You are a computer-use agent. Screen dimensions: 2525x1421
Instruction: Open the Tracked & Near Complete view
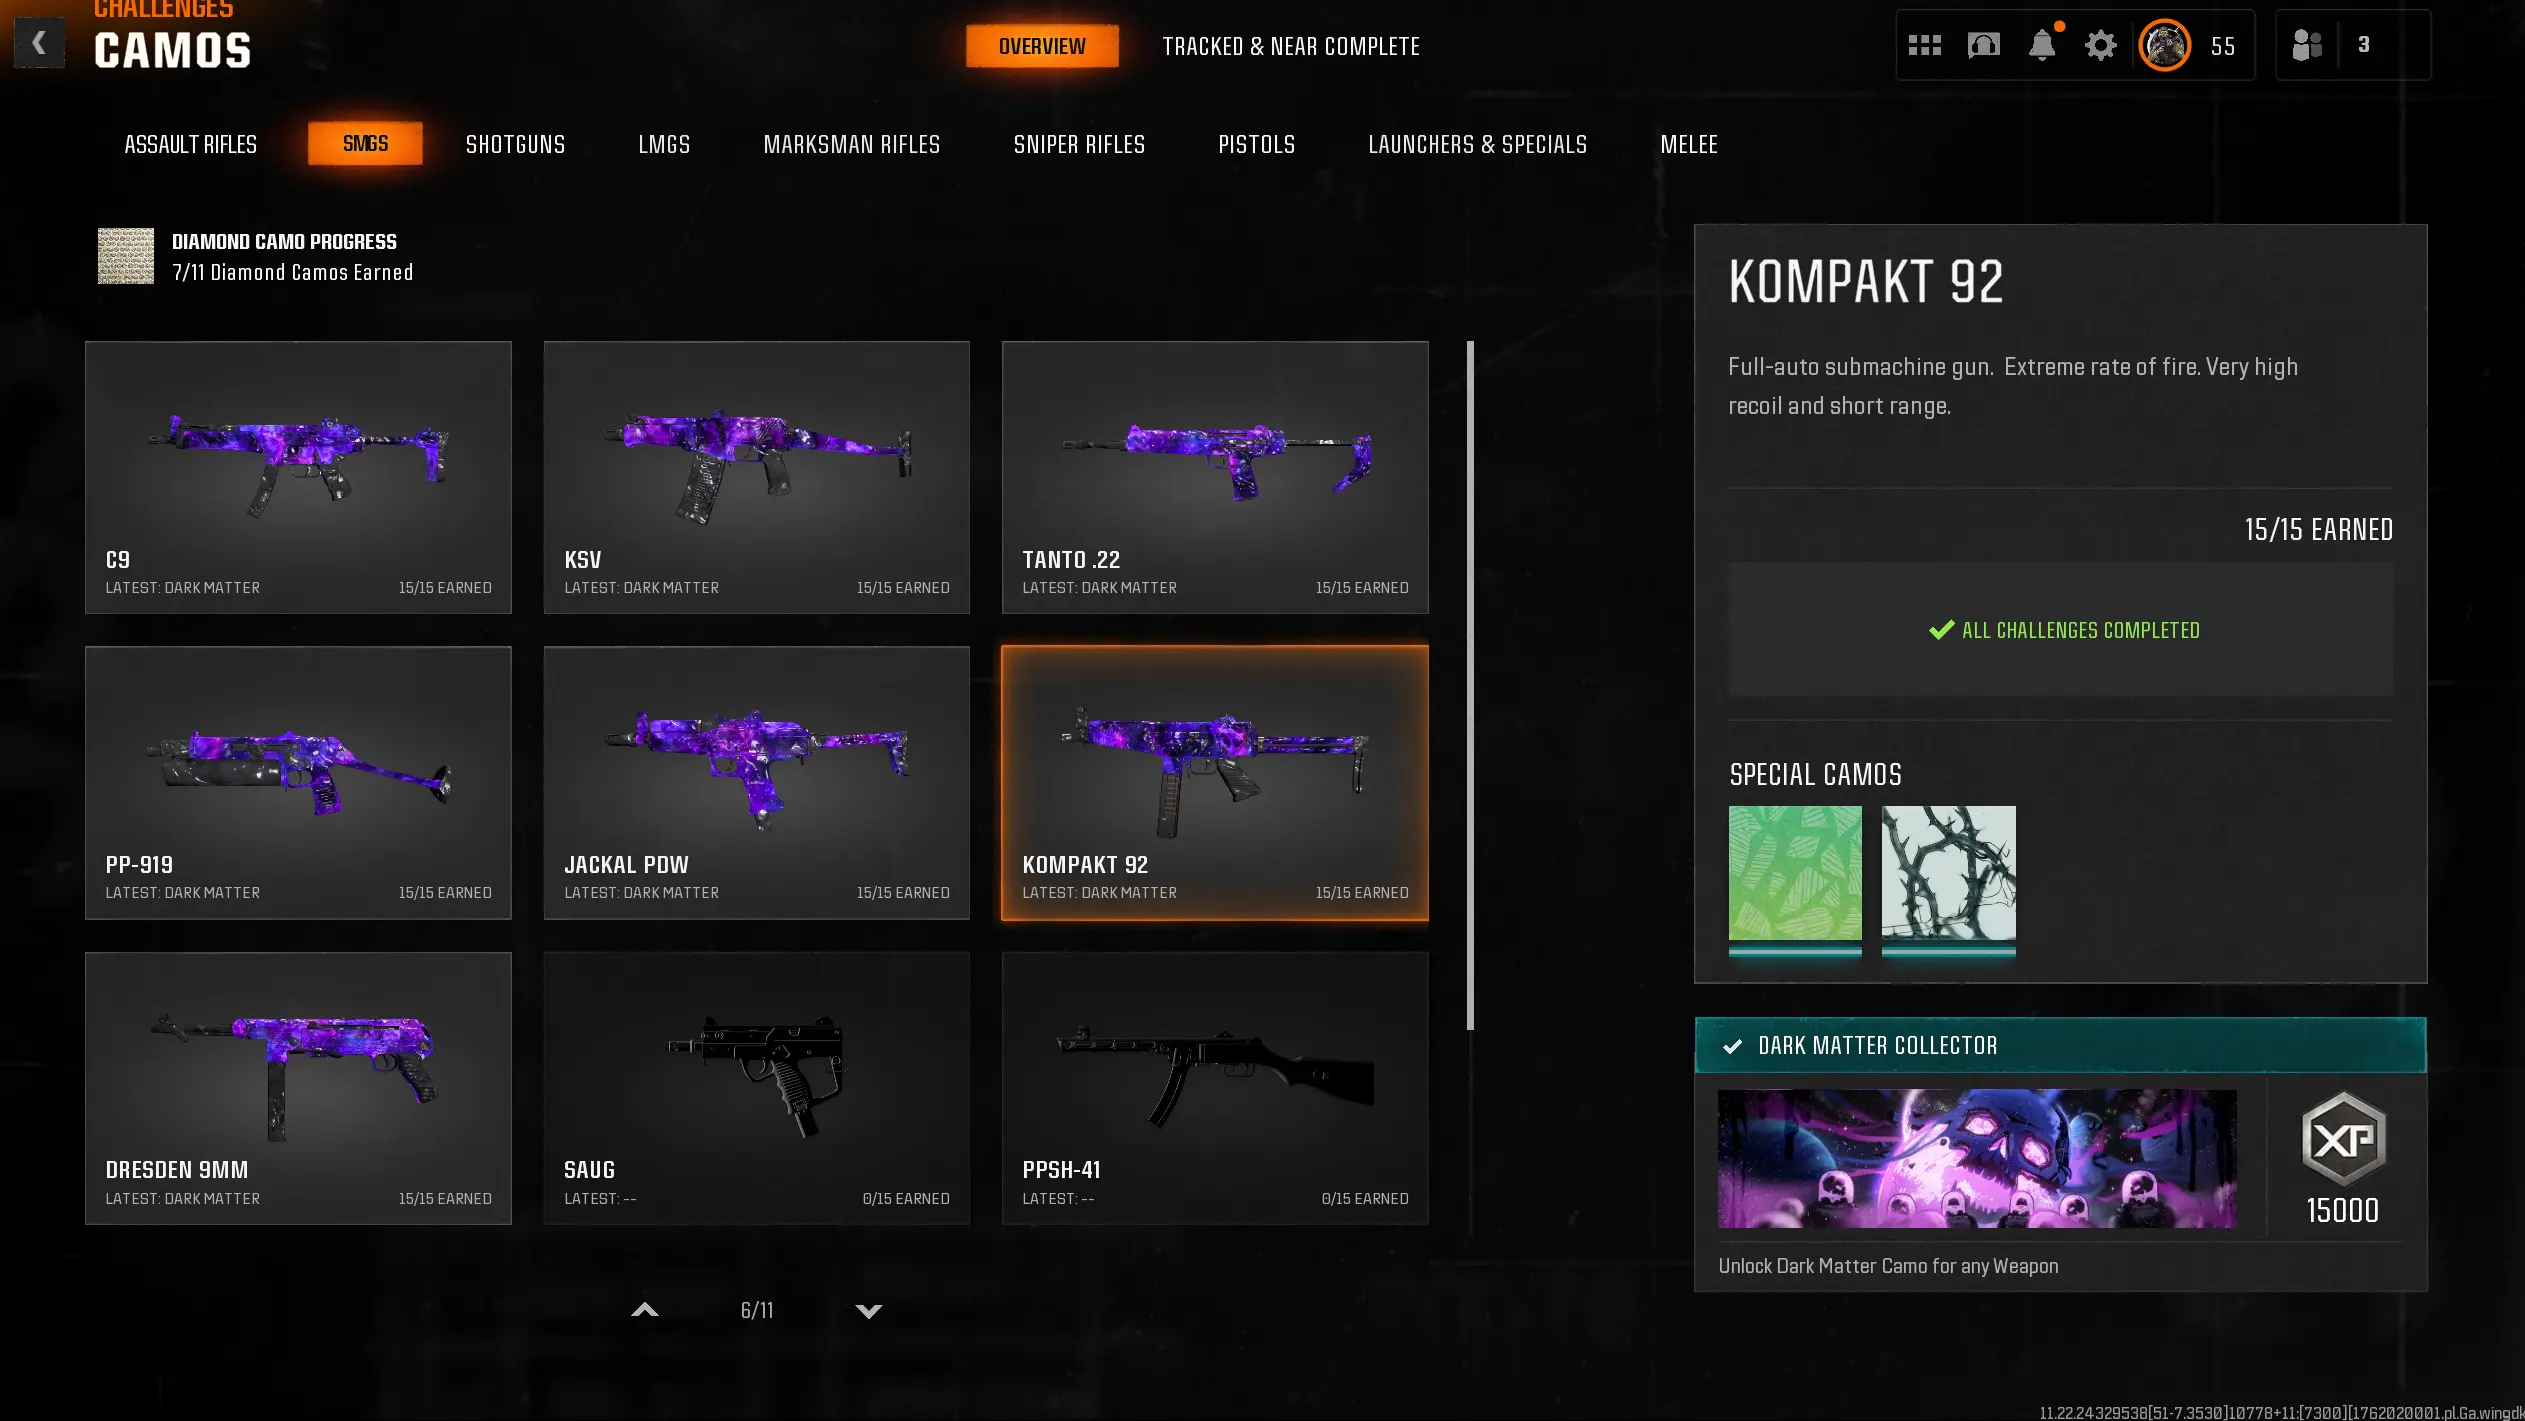(1291, 46)
